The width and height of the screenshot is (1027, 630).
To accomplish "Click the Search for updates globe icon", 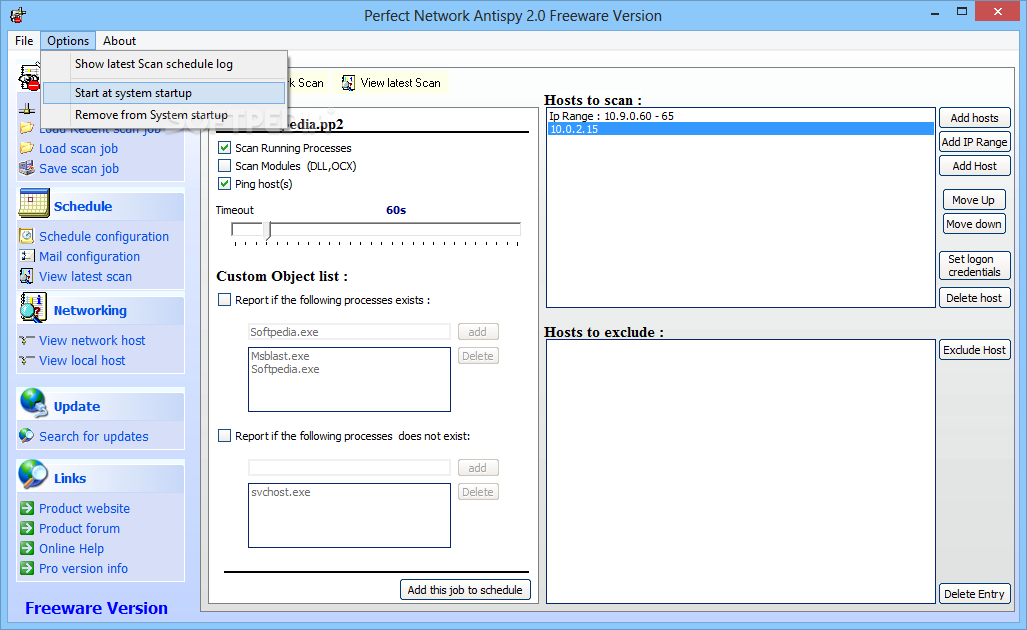I will pyautogui.click(x=26, y=435).
